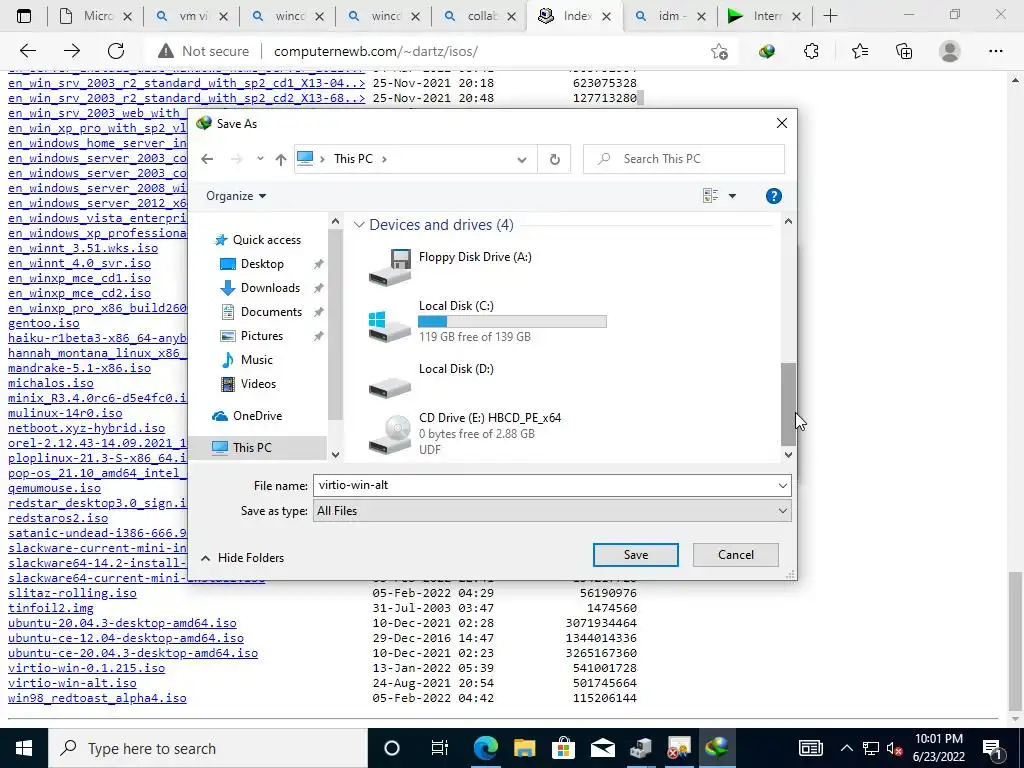Refresh the This PC location
The height and width of the screenshot is (768, 1024).
[x=554, y=159]
